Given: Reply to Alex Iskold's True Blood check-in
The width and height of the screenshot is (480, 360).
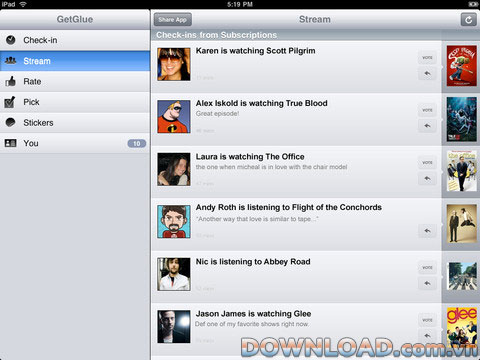Looking at the screenshot, I should (427, 126).
